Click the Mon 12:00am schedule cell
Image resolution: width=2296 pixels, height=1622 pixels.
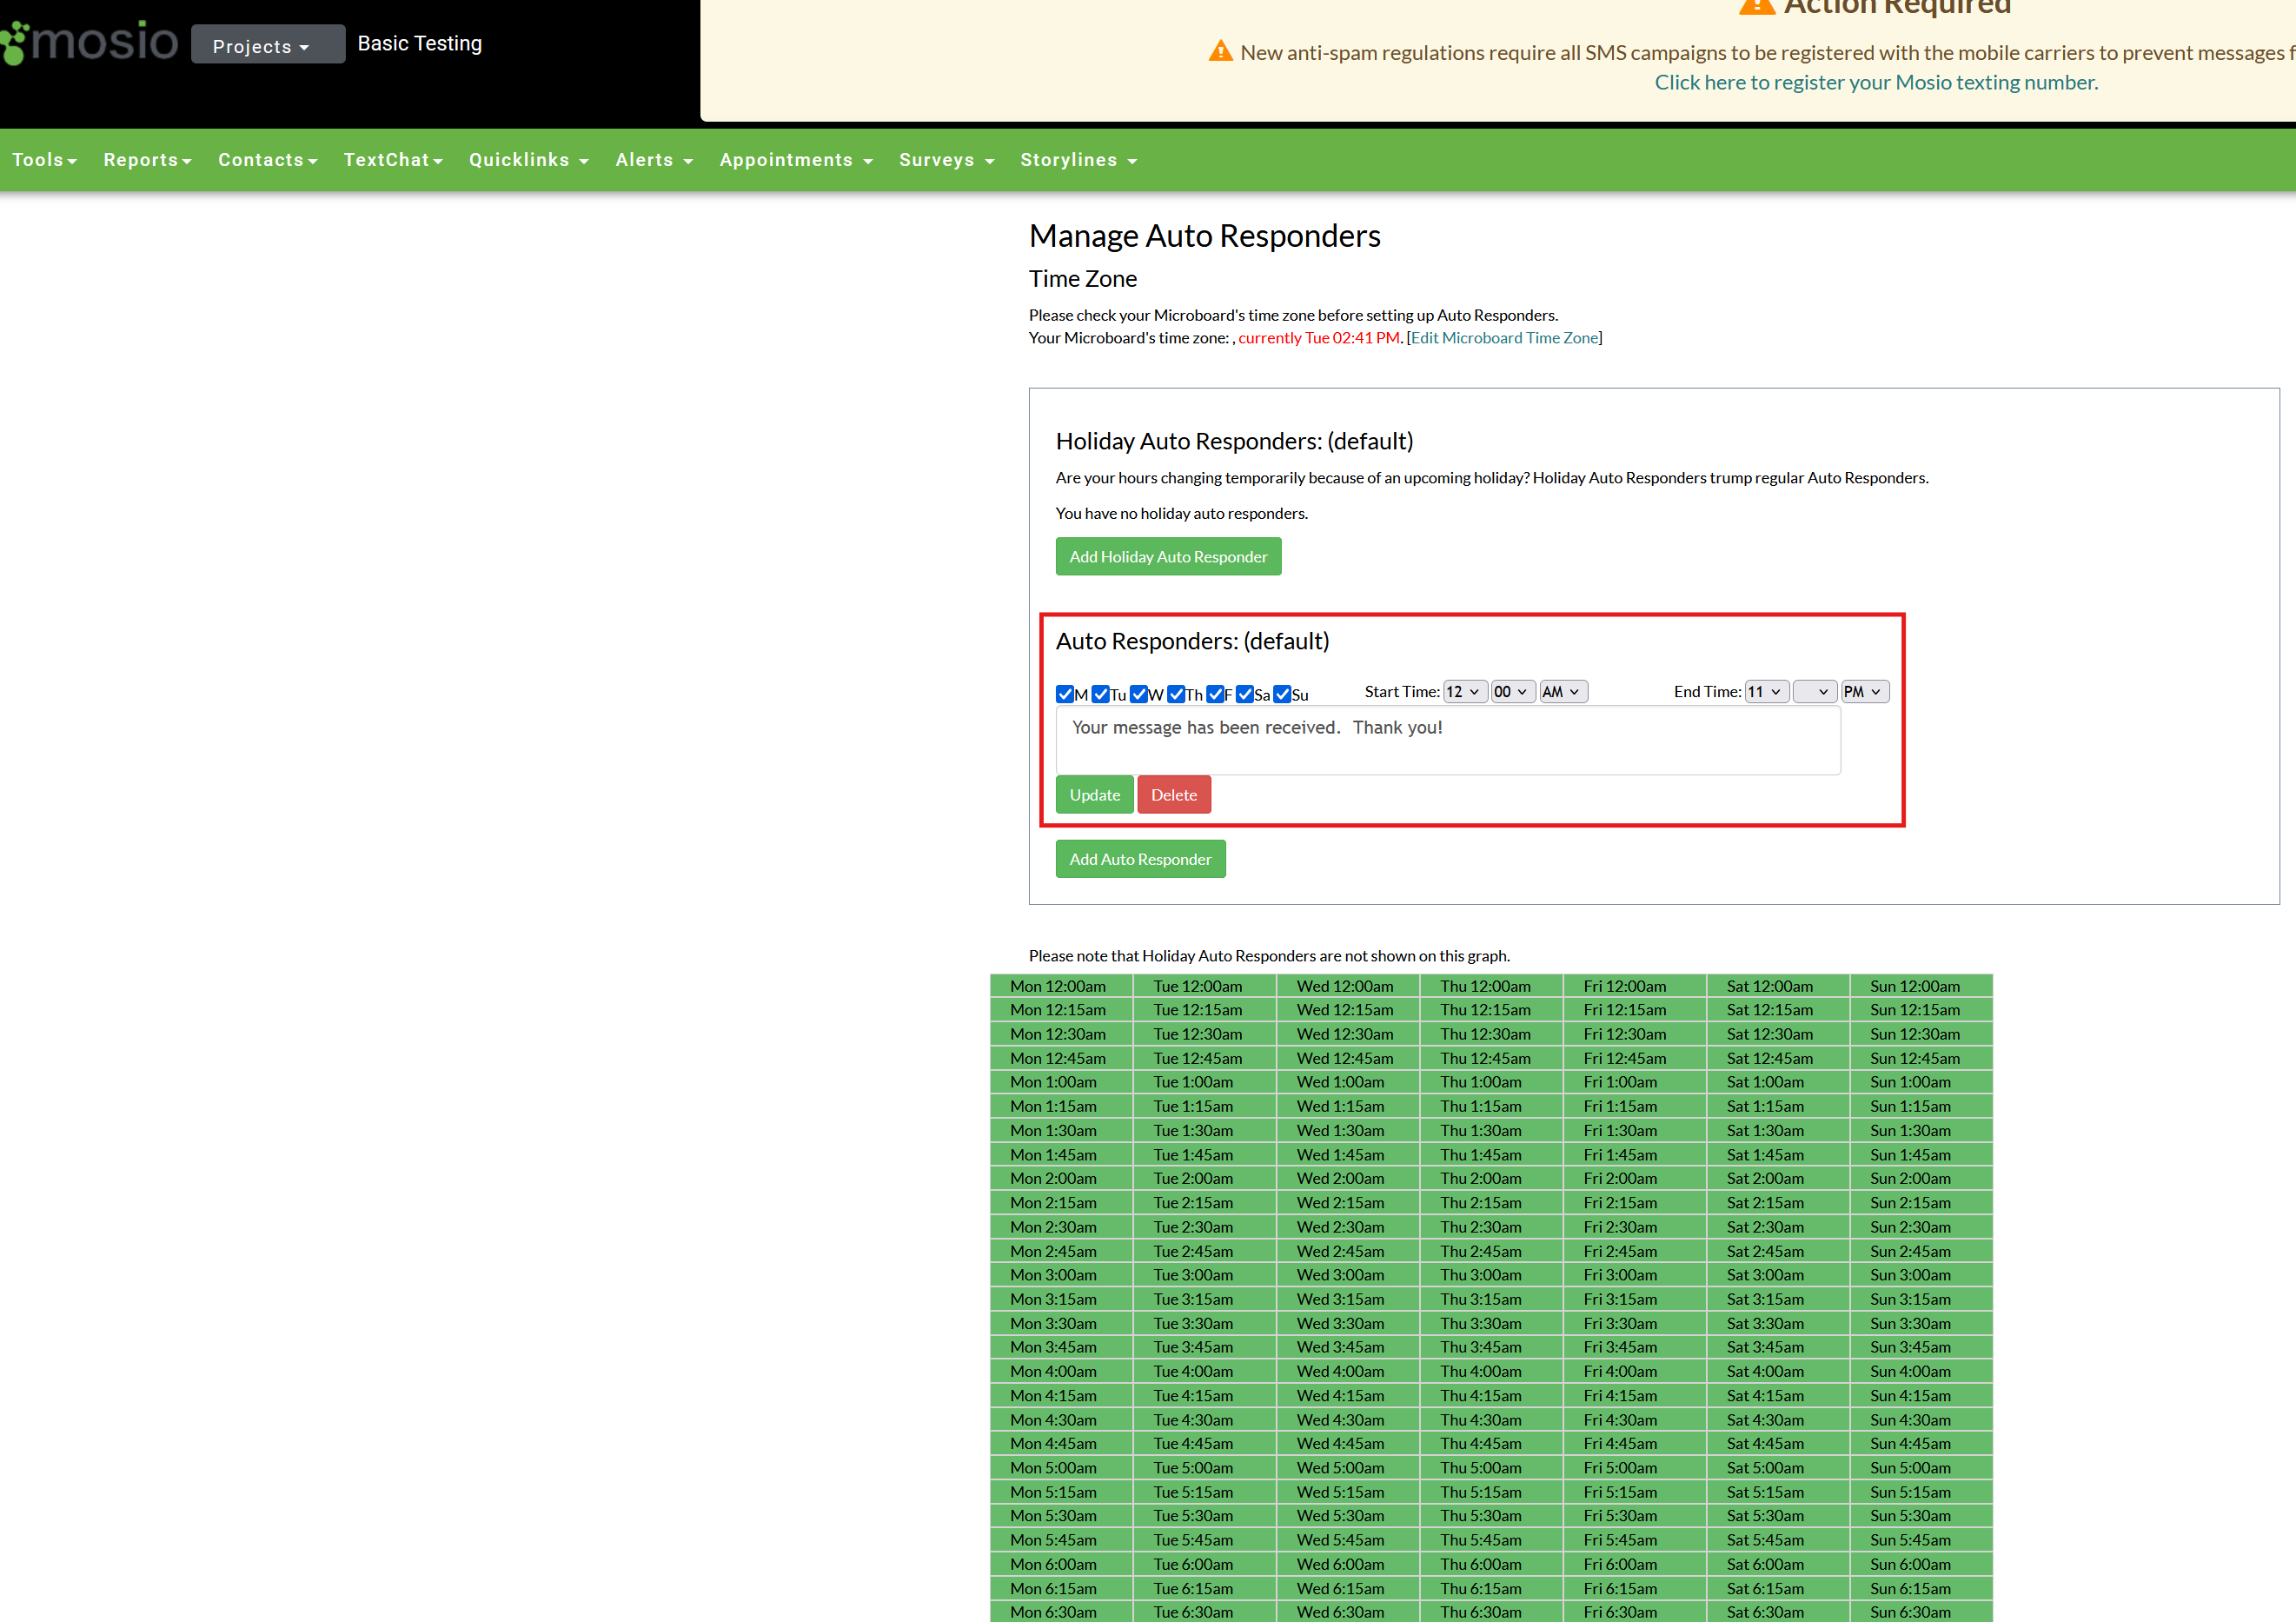coord(1061,986)
